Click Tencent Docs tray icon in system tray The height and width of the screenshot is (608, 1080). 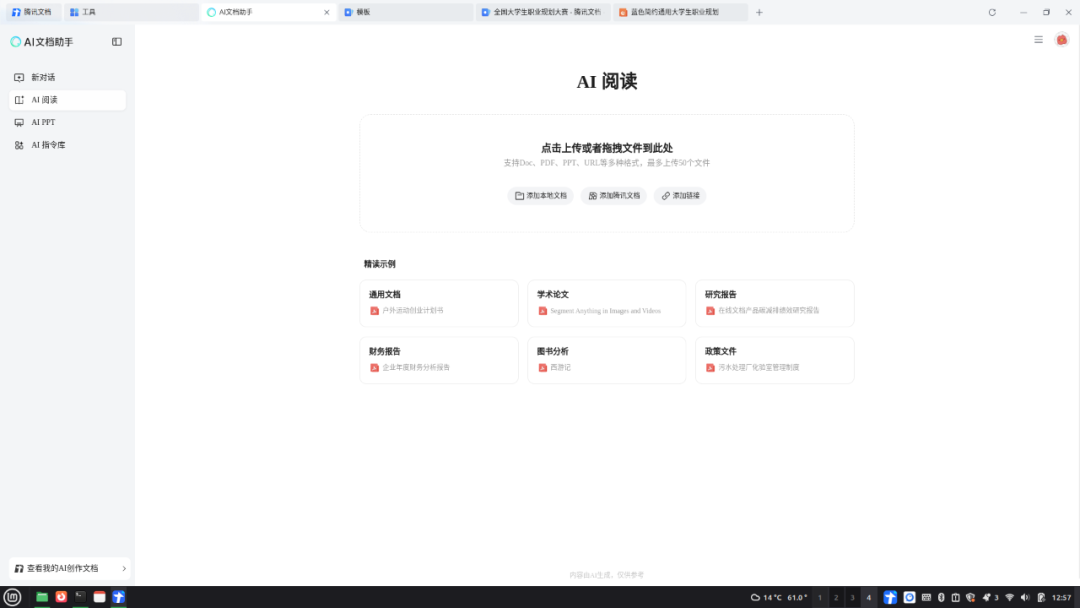(890, 598)
